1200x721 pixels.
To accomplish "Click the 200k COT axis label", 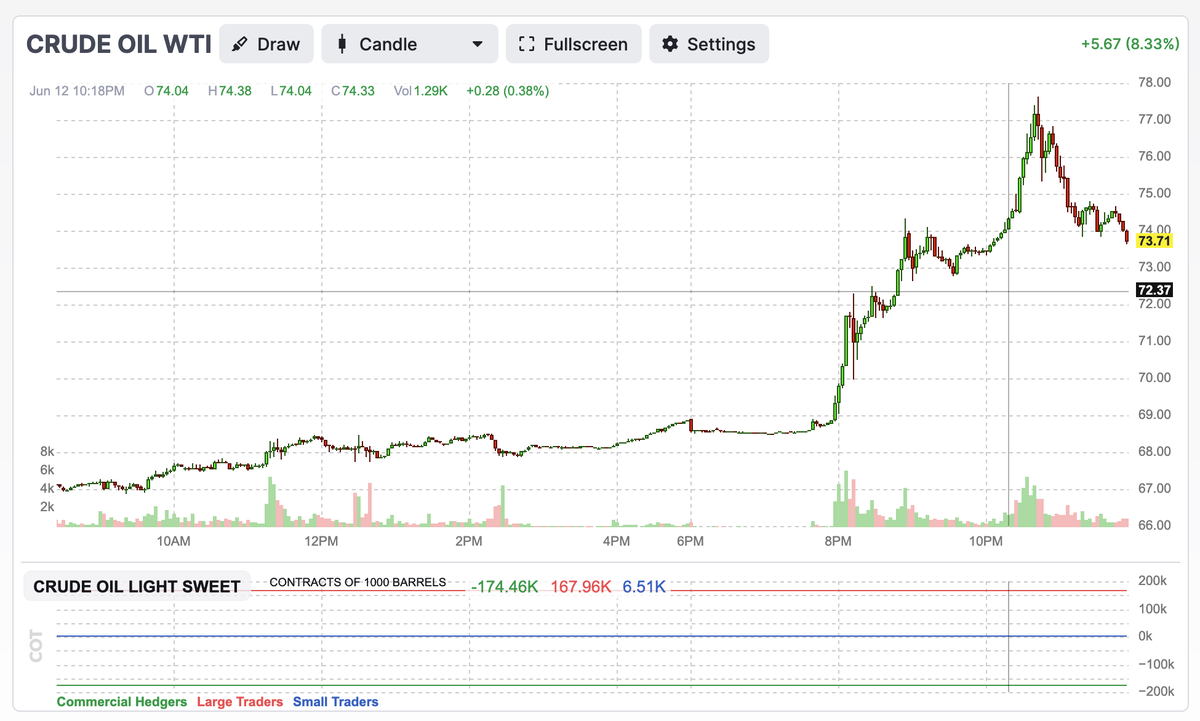I will point(1153,581).
